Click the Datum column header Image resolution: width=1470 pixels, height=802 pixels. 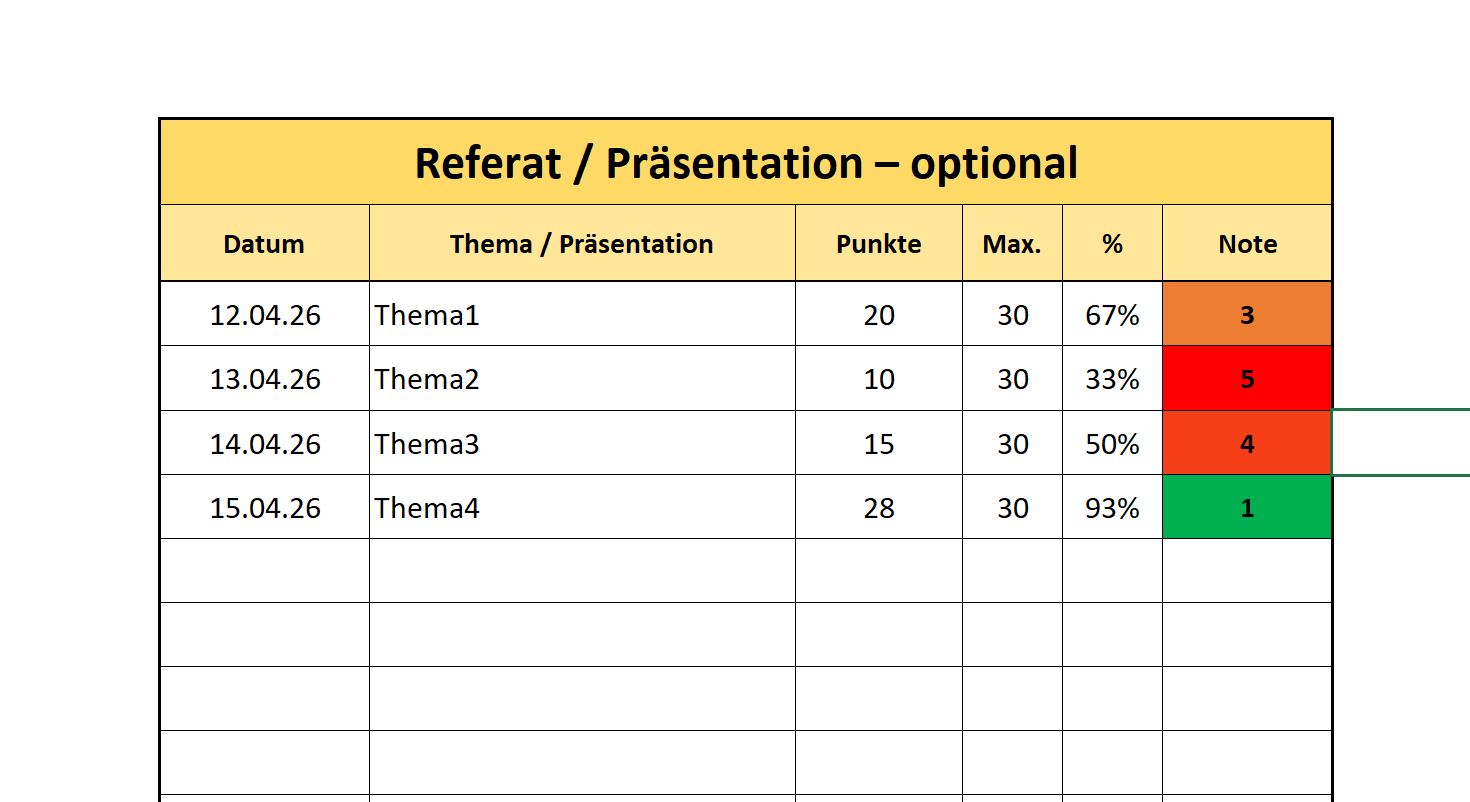point(265,243)
